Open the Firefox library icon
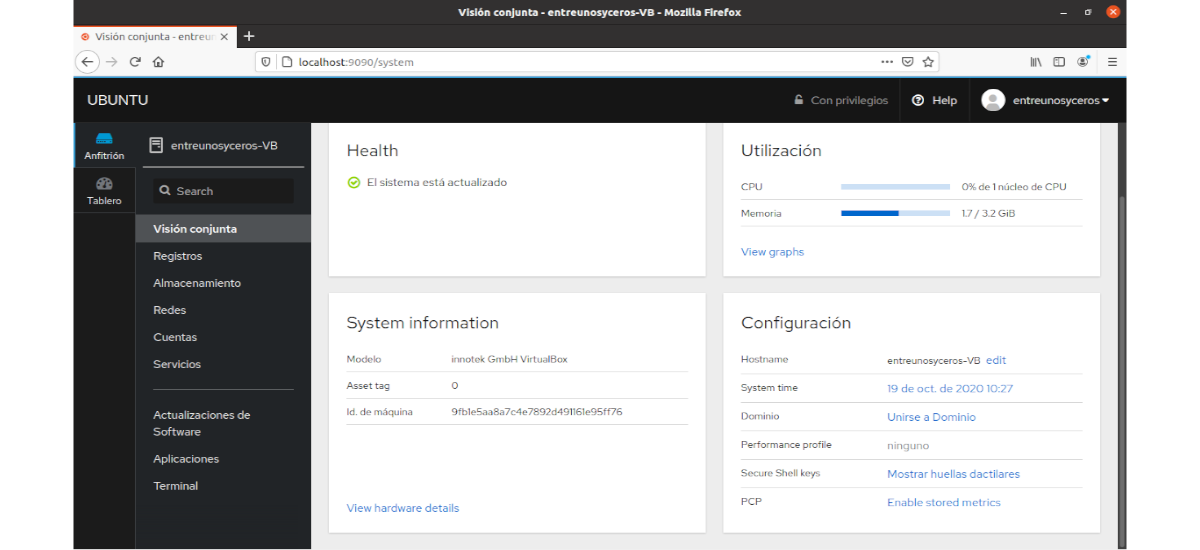1200x550 pixels. tap(1036, 62)
